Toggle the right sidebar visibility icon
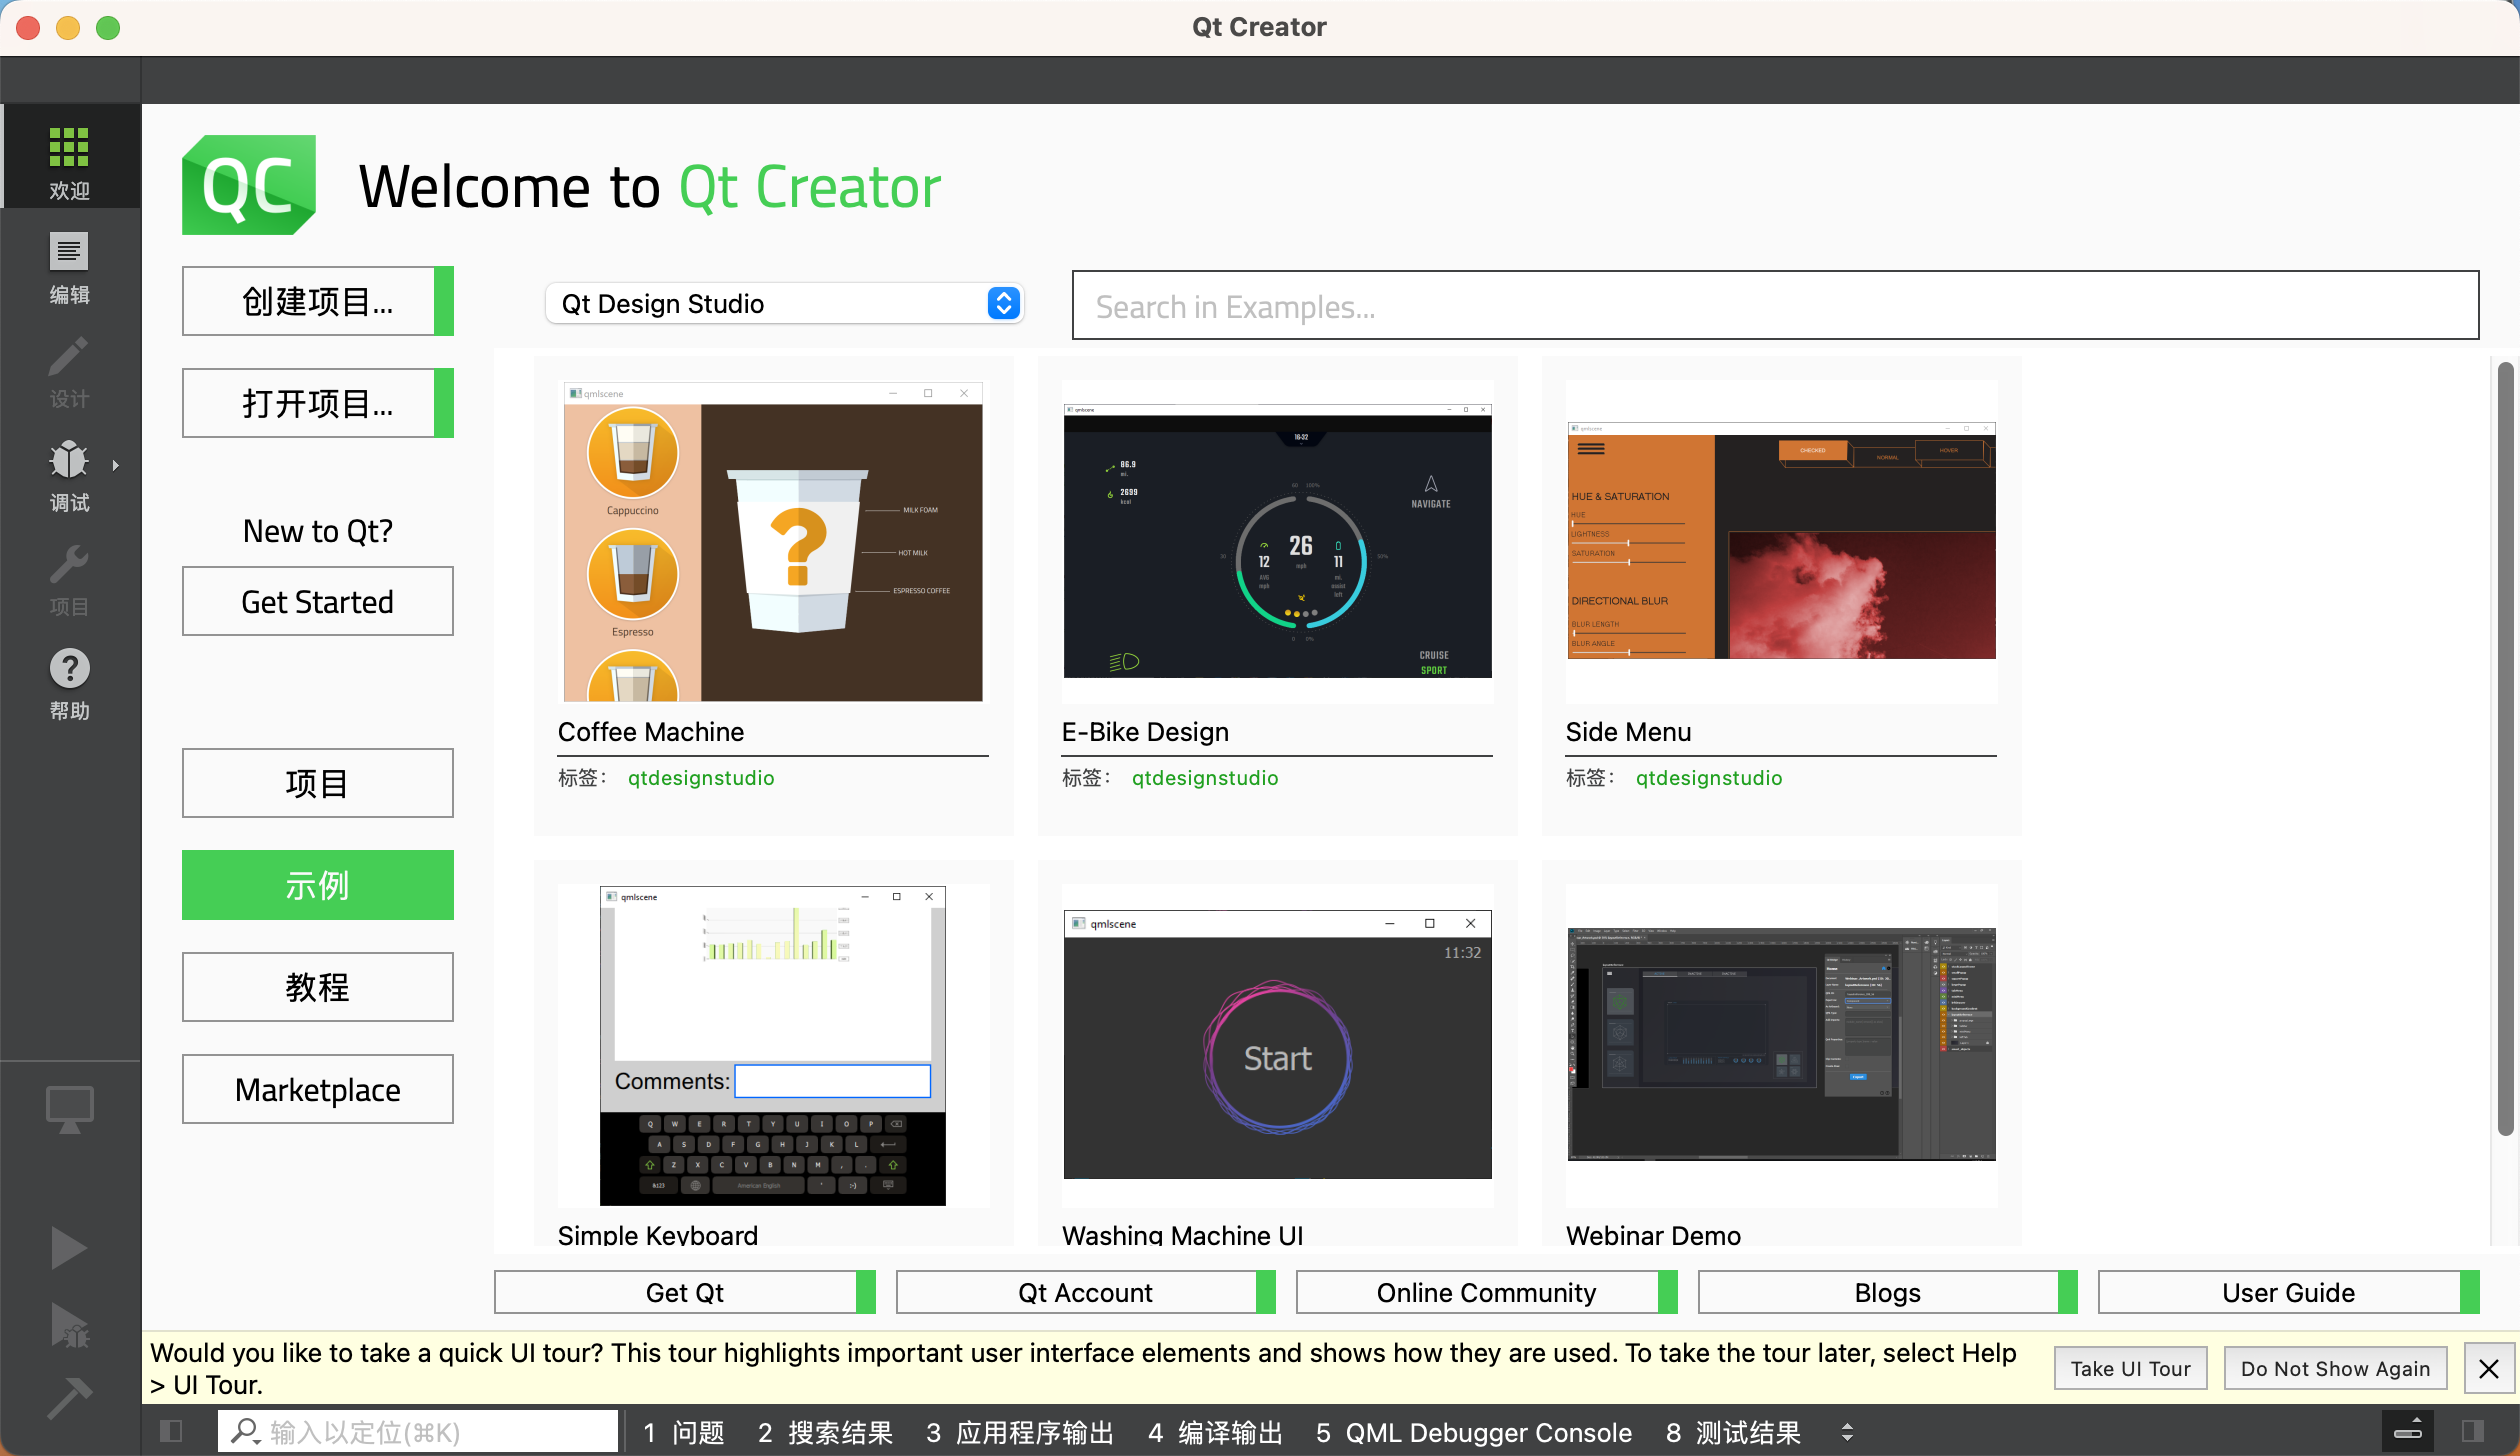This screenshot has height=1456, width=2520. click(x=2474, y=1432)
